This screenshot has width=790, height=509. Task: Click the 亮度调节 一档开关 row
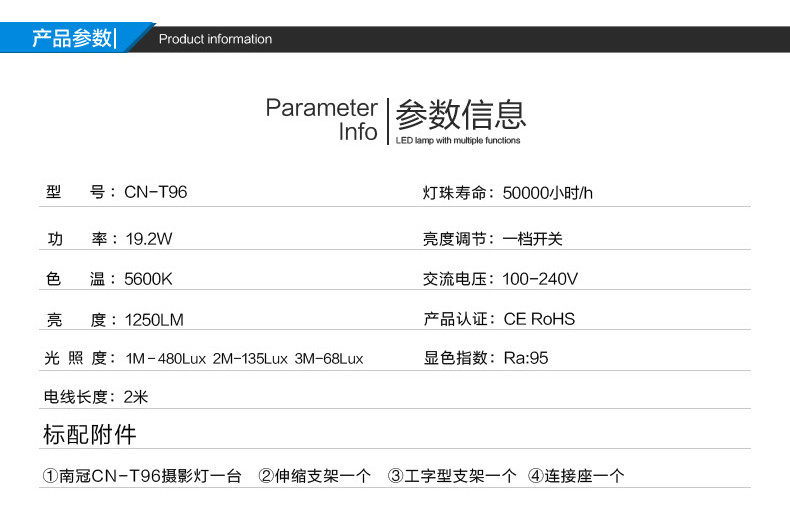[492, 239]
